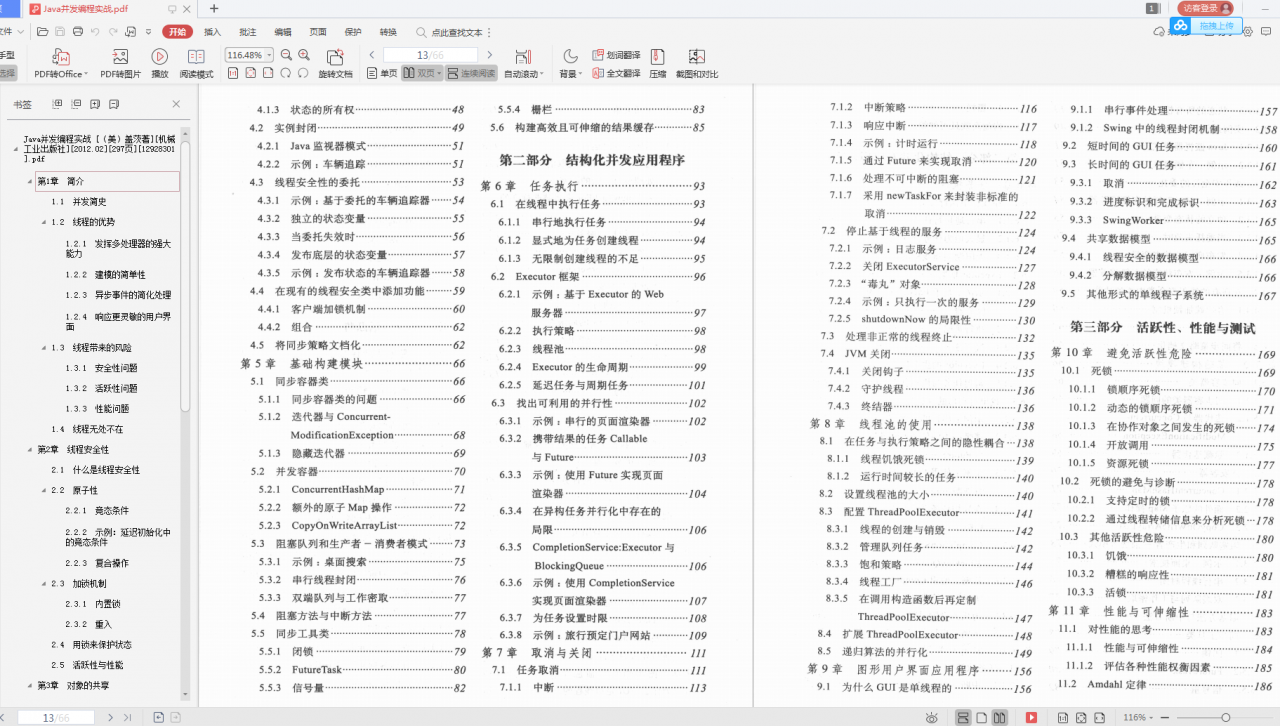1280x726 pixels.
Task: Toggle 连续阅读 continuous reading
Action: pos(471,73)
